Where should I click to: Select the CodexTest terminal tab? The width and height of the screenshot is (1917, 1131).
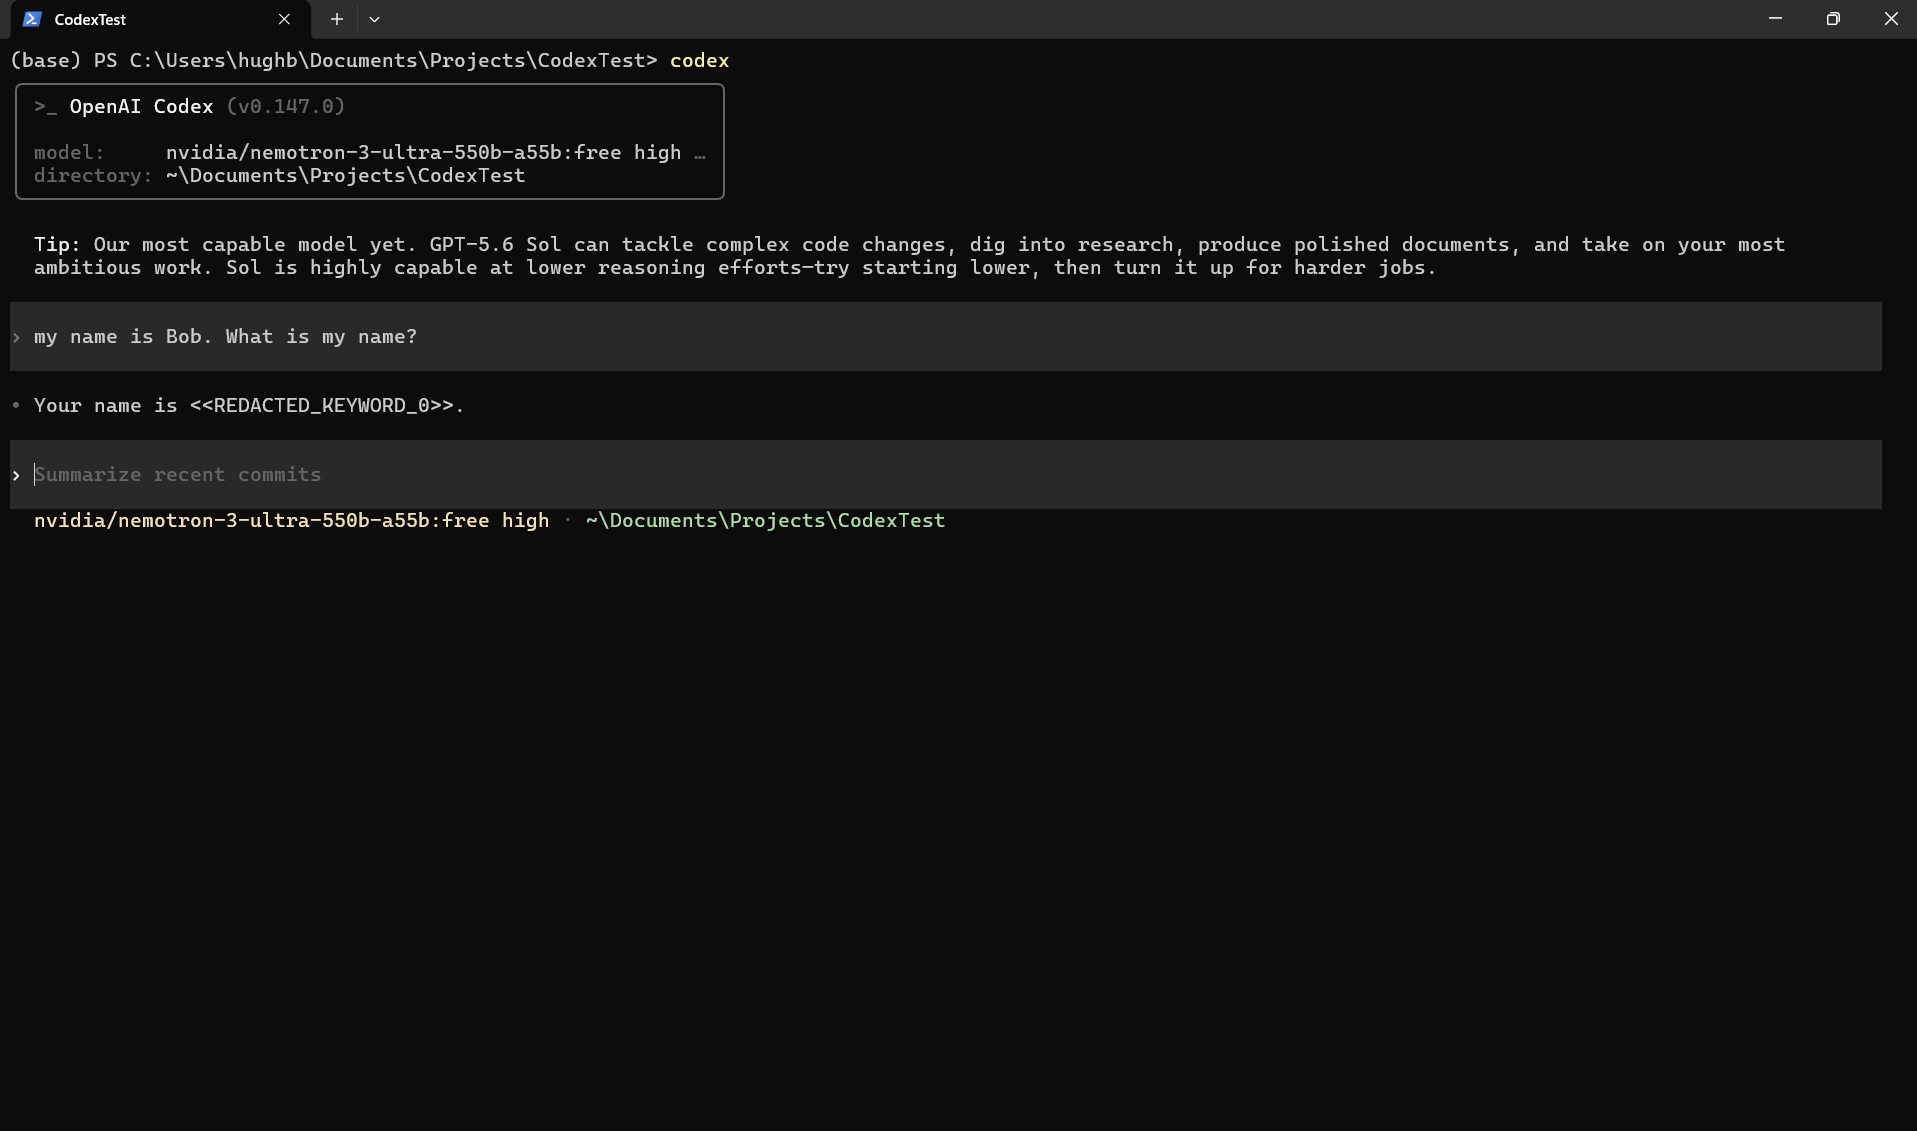coord(160,20)
